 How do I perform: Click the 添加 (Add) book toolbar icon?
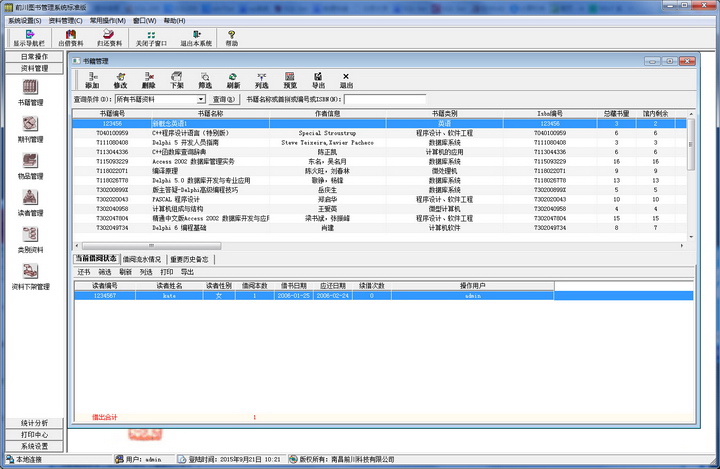(x=92, y=80)
